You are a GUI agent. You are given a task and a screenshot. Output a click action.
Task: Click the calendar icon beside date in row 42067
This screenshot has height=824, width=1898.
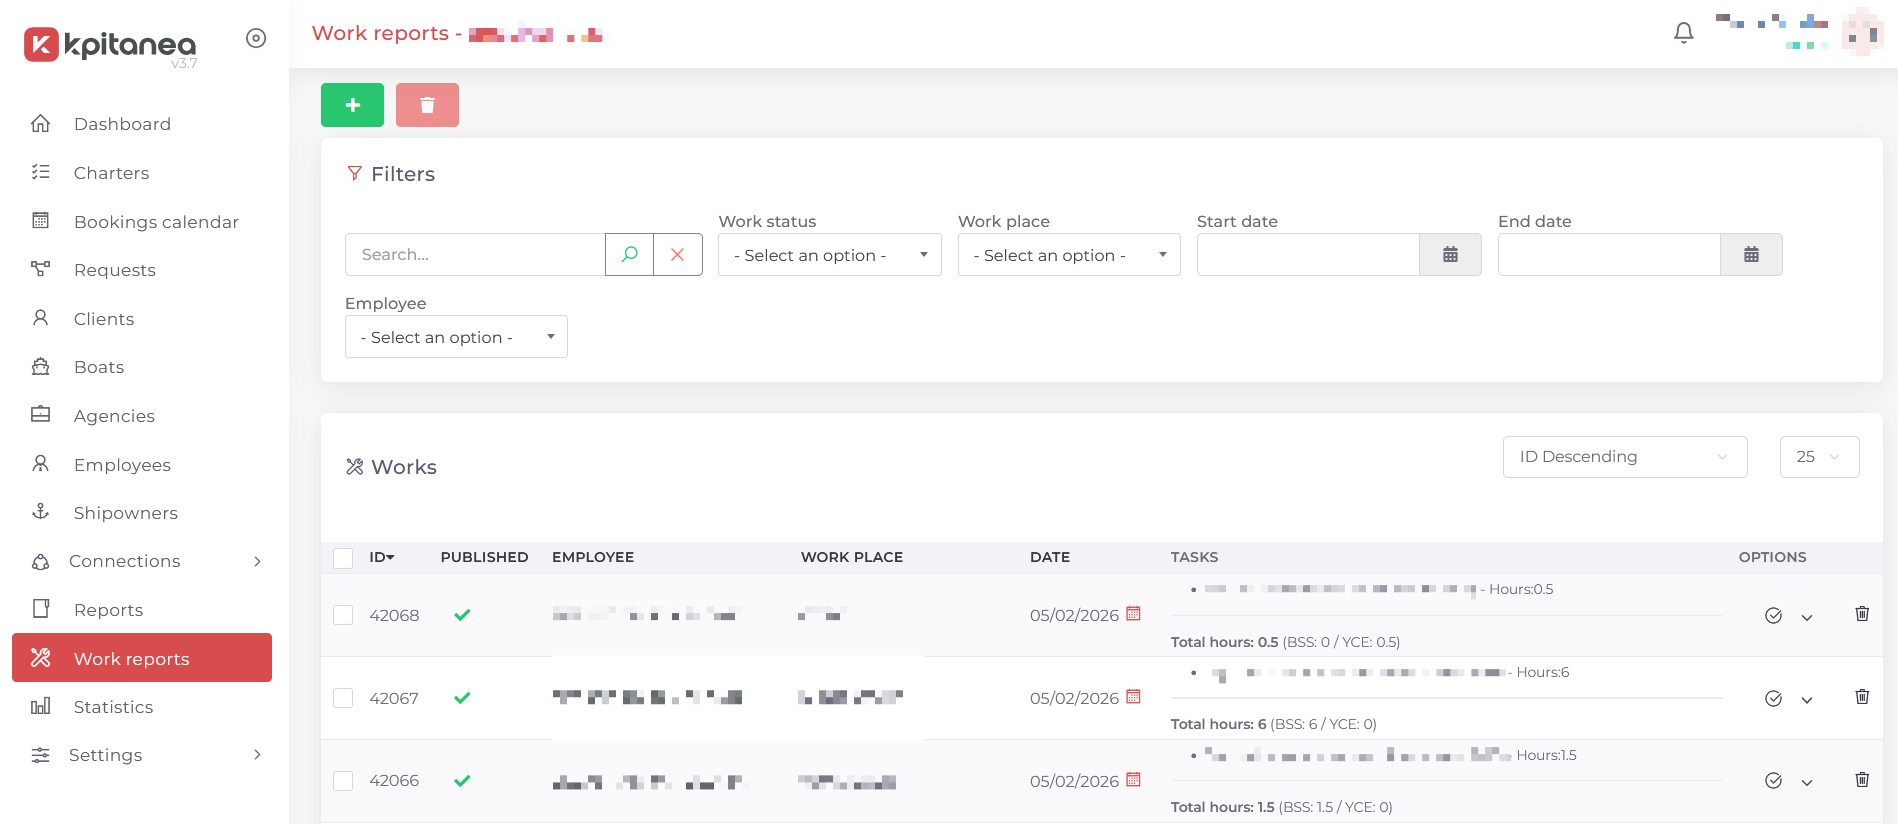1133,697
